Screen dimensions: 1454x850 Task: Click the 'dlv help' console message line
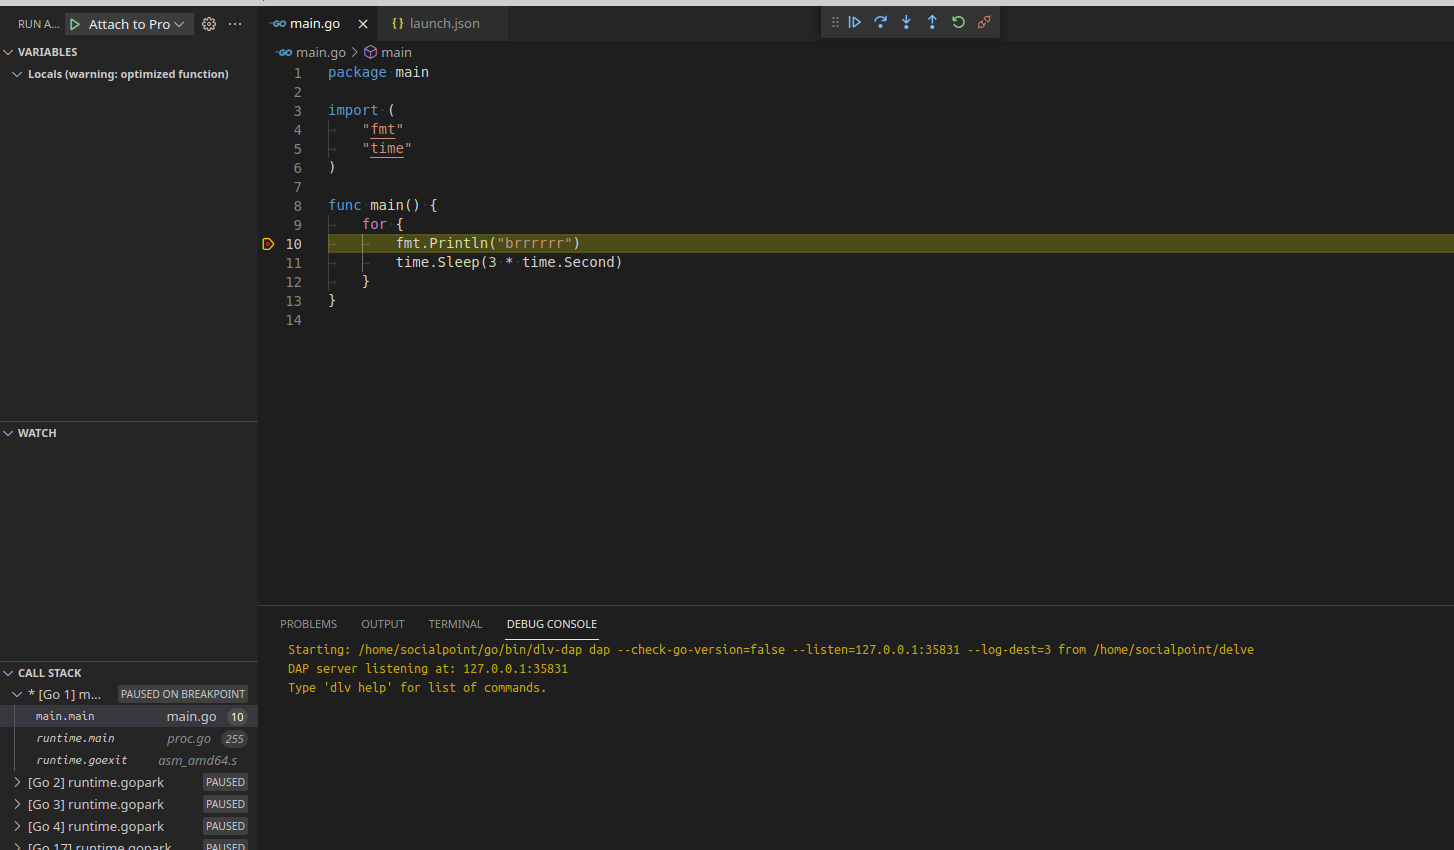417,688
